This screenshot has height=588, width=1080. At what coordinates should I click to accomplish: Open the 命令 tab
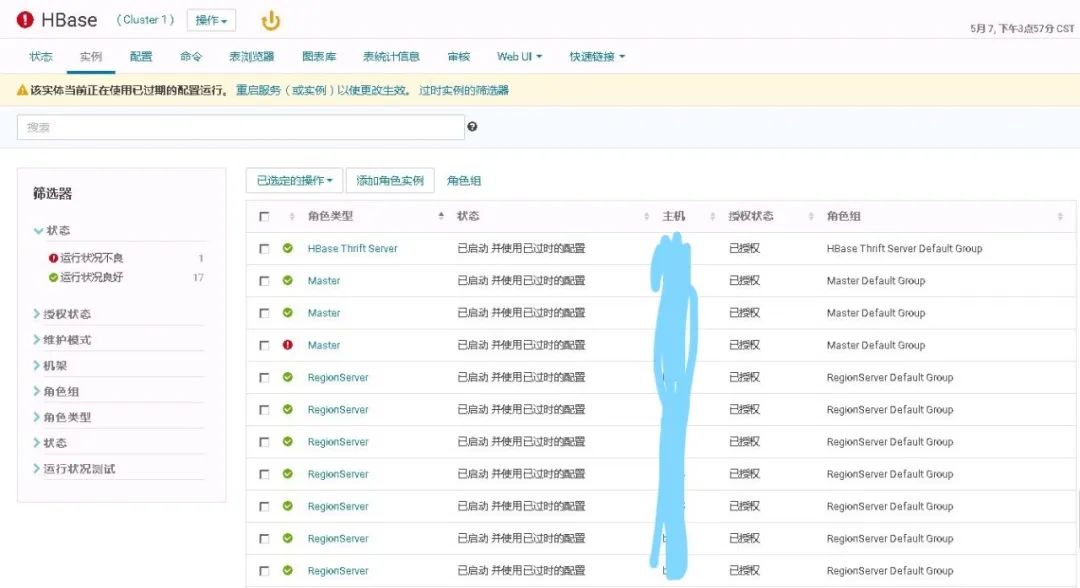tap(191, 56)
